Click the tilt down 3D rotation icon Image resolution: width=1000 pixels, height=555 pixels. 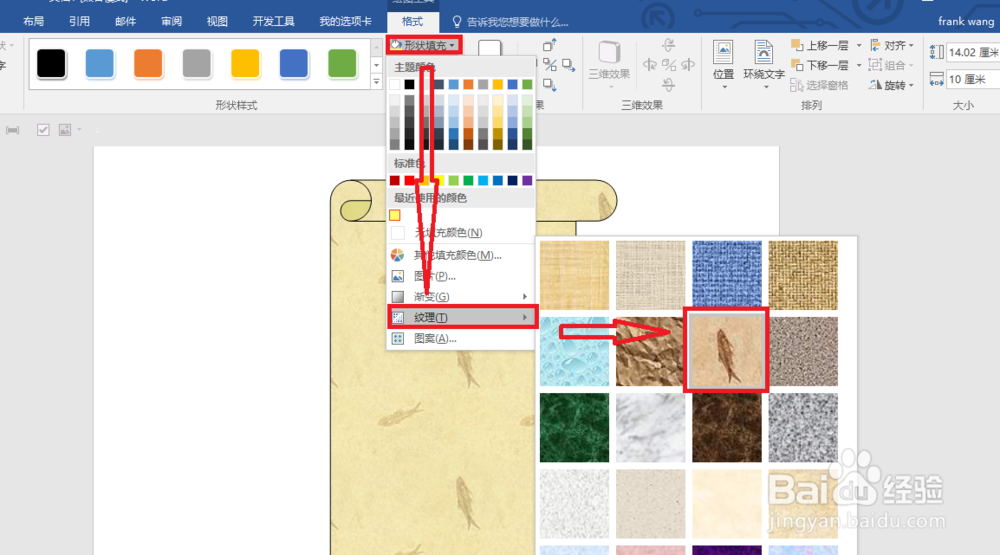pos(668,84)
